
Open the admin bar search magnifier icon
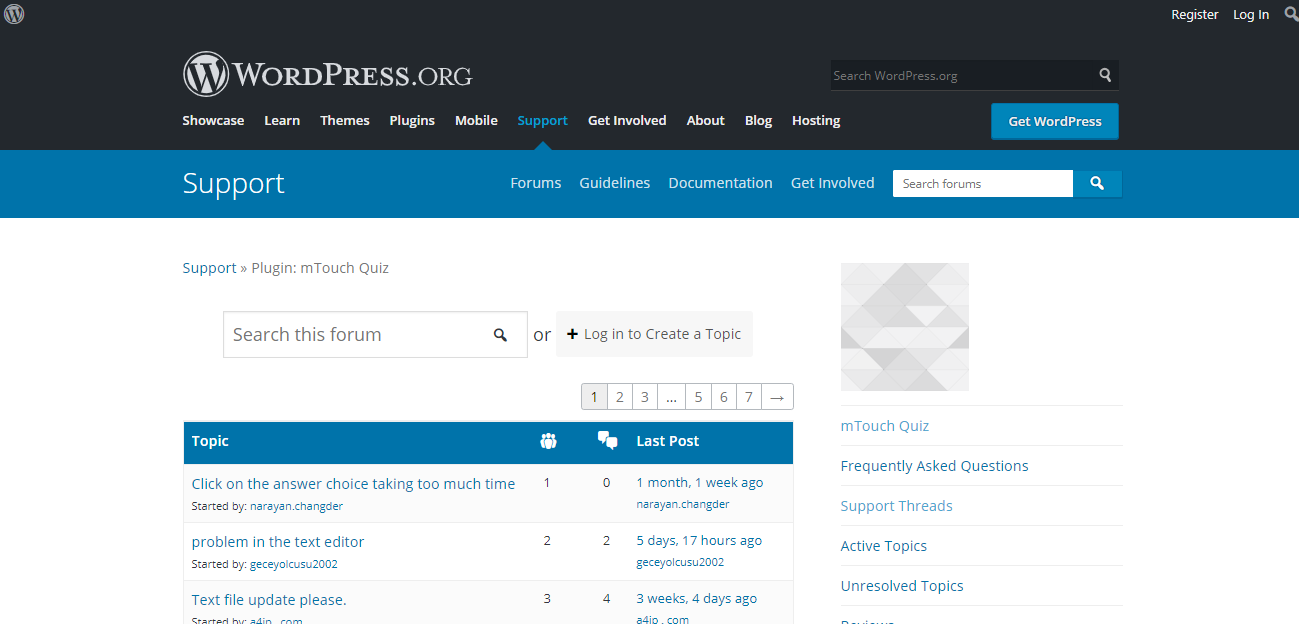[1290, 14]
